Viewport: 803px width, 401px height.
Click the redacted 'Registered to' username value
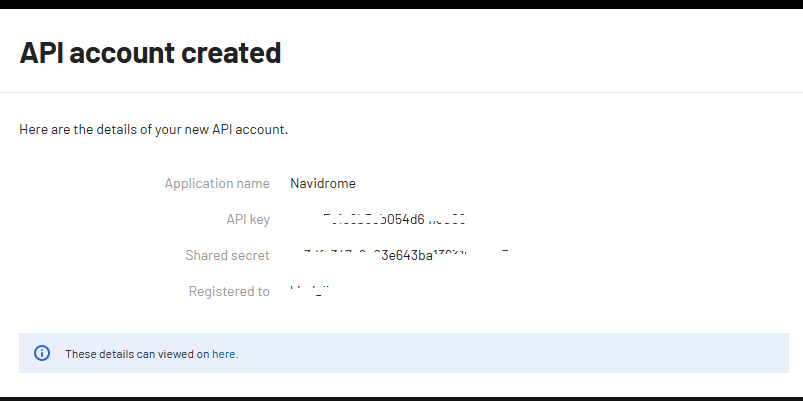coord(308,291)
